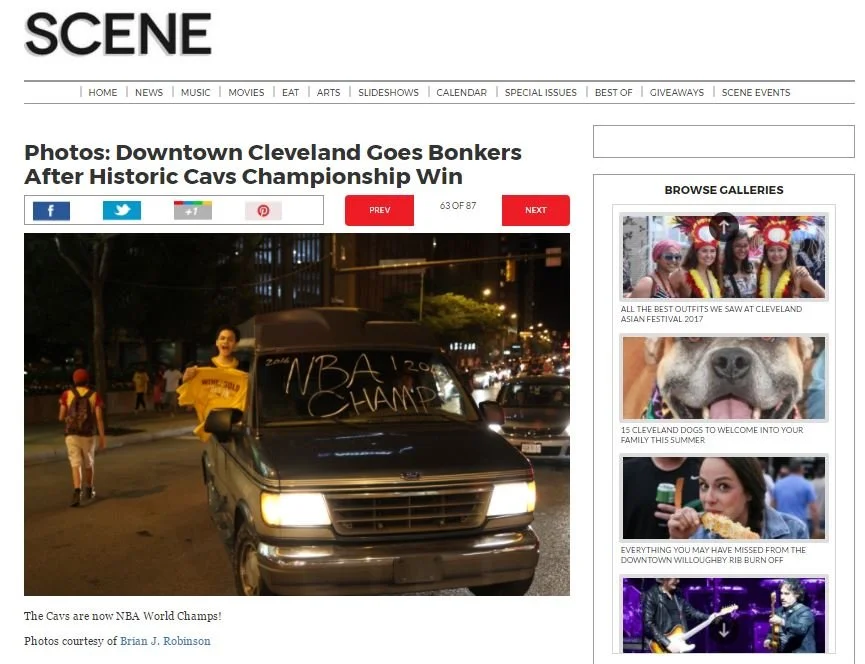This screenshot has height=664, width=865.
Task: Open Cleveland Asian Festival 2017 gallery thumbnail
Action: point(724,256)
